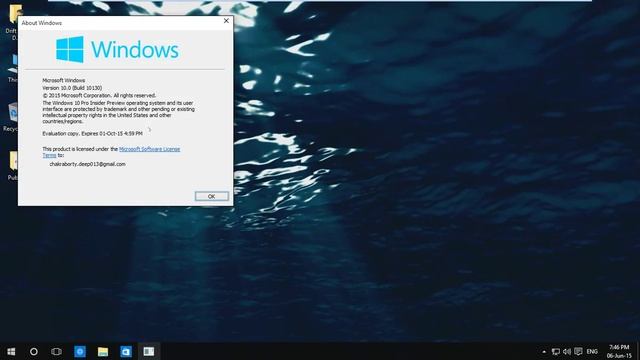The width and height of the screenshot is (640, 360).
Task: Click the "Version 10.0 (Build 10130)" text
Action: [x=72, y=88]
